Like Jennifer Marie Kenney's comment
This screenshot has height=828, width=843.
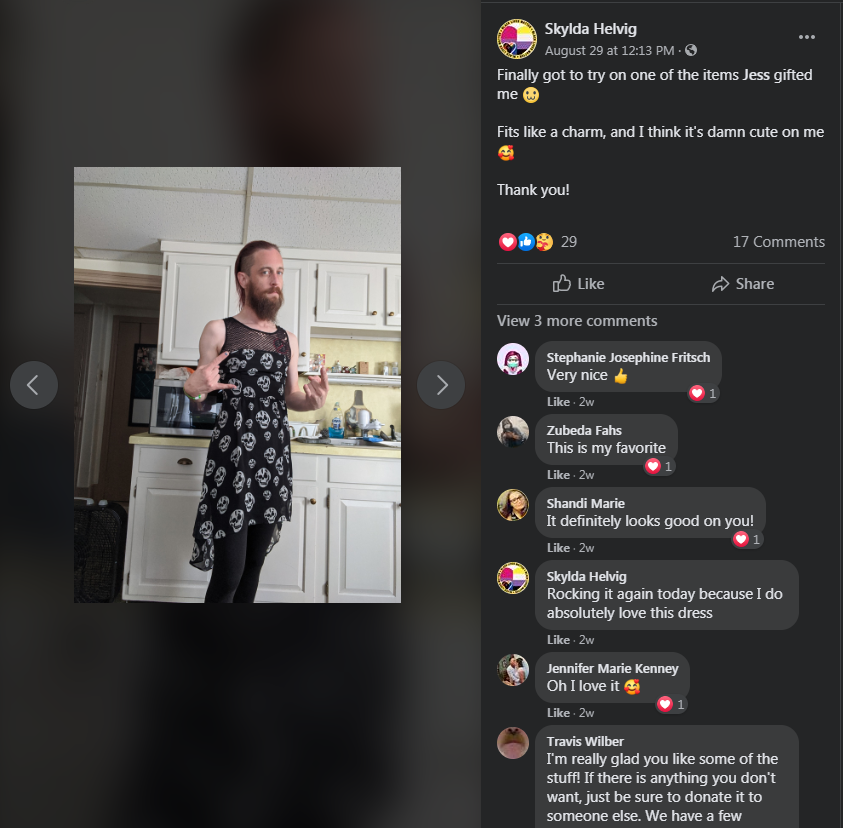[x=558, y=712]
